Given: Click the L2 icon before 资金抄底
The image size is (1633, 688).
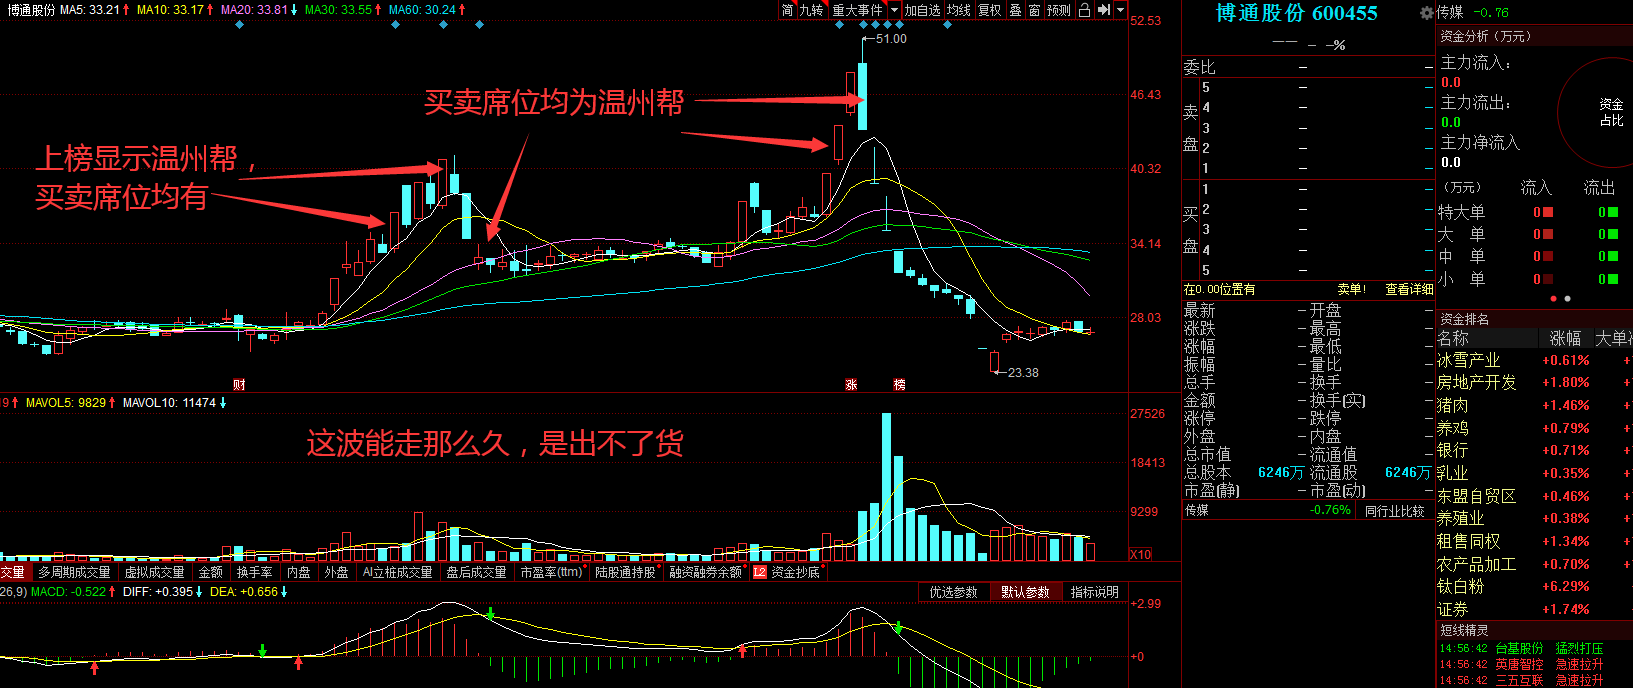Looking at the screenshot, I should 760,572.
